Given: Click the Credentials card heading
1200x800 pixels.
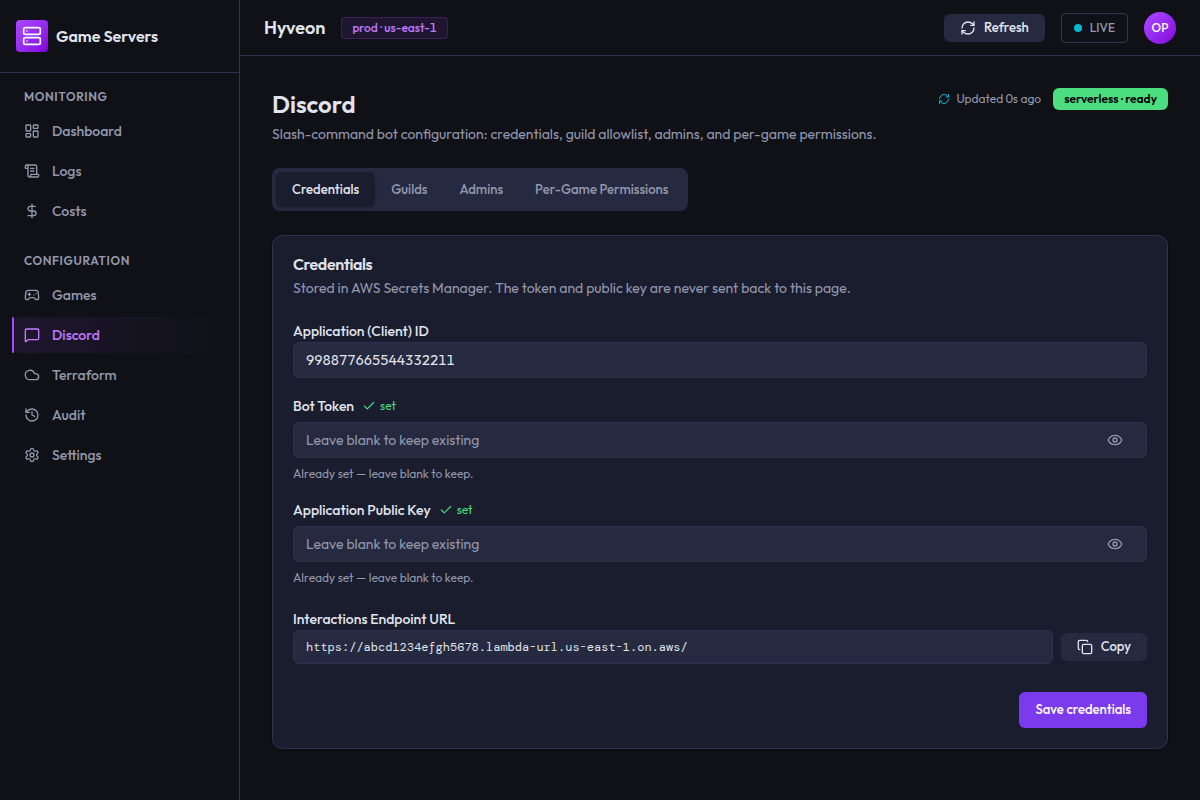Looking at the screenshot, I should click(332, 265).
